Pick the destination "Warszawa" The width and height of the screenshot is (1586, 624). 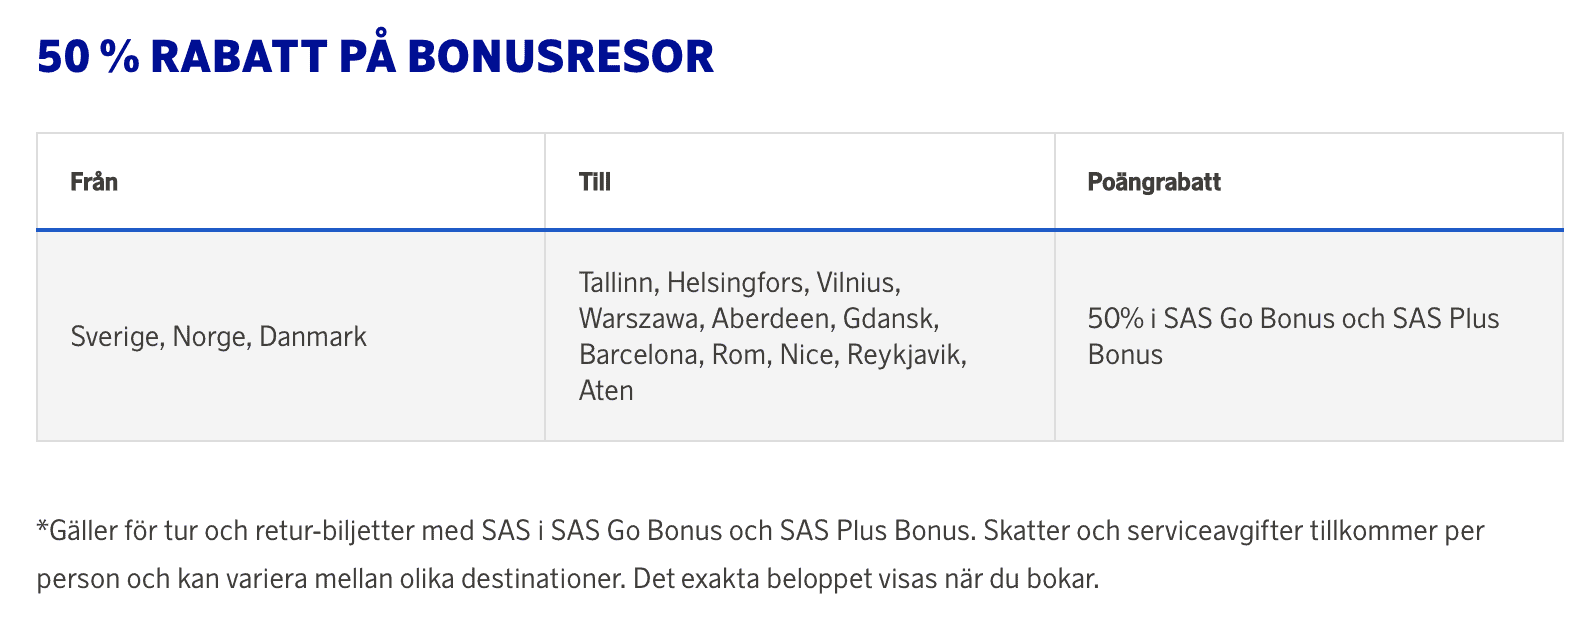[x=640, y=319]
